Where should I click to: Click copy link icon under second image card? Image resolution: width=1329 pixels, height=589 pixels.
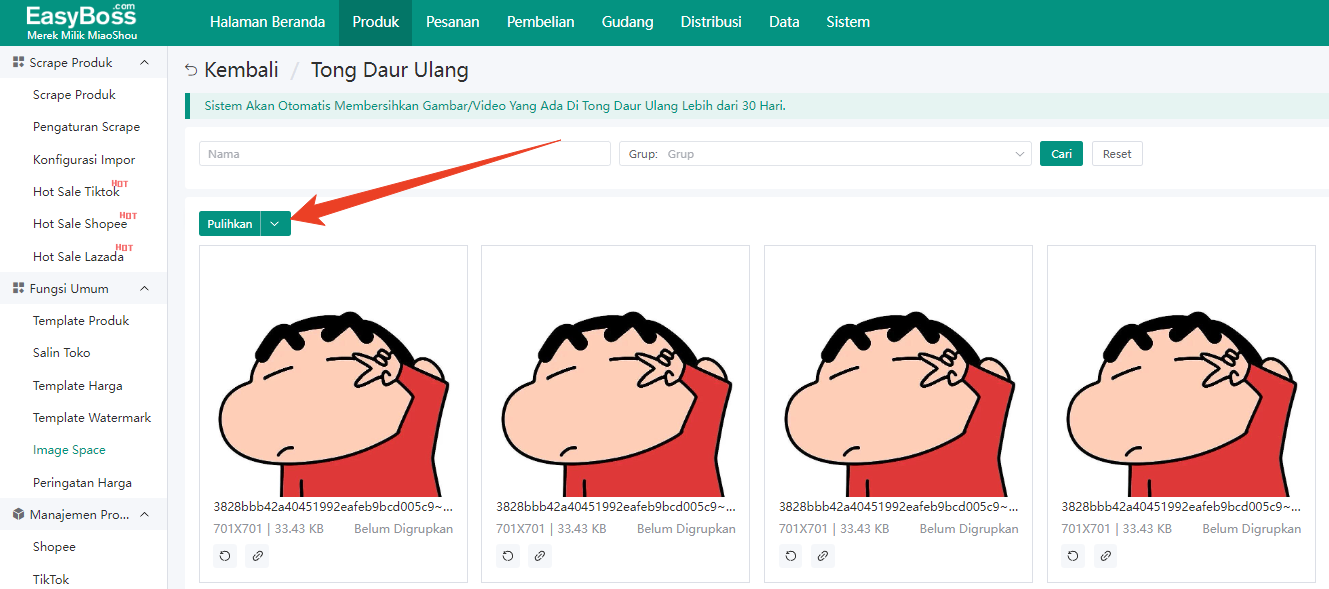tap(540, 556)
